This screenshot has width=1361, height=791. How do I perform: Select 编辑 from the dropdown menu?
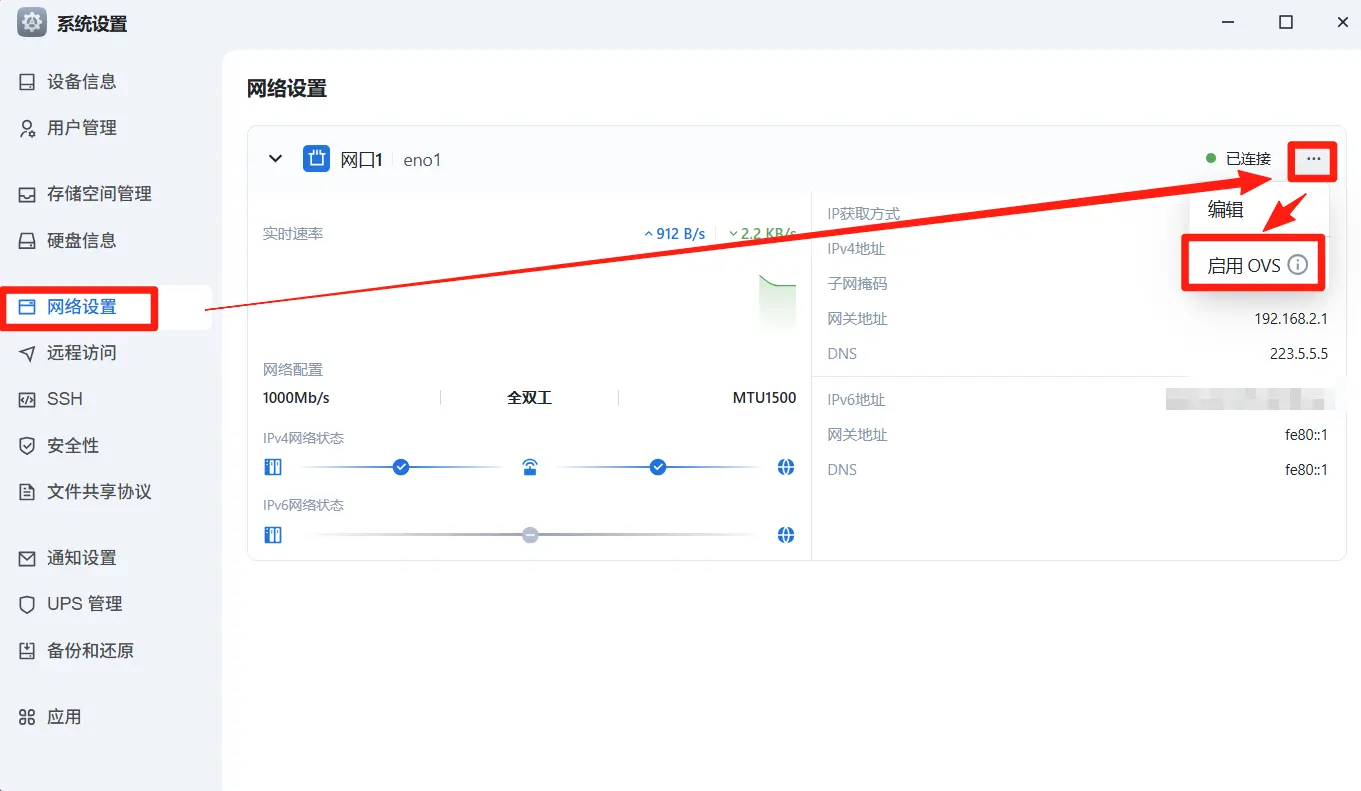click(1225, 209)
